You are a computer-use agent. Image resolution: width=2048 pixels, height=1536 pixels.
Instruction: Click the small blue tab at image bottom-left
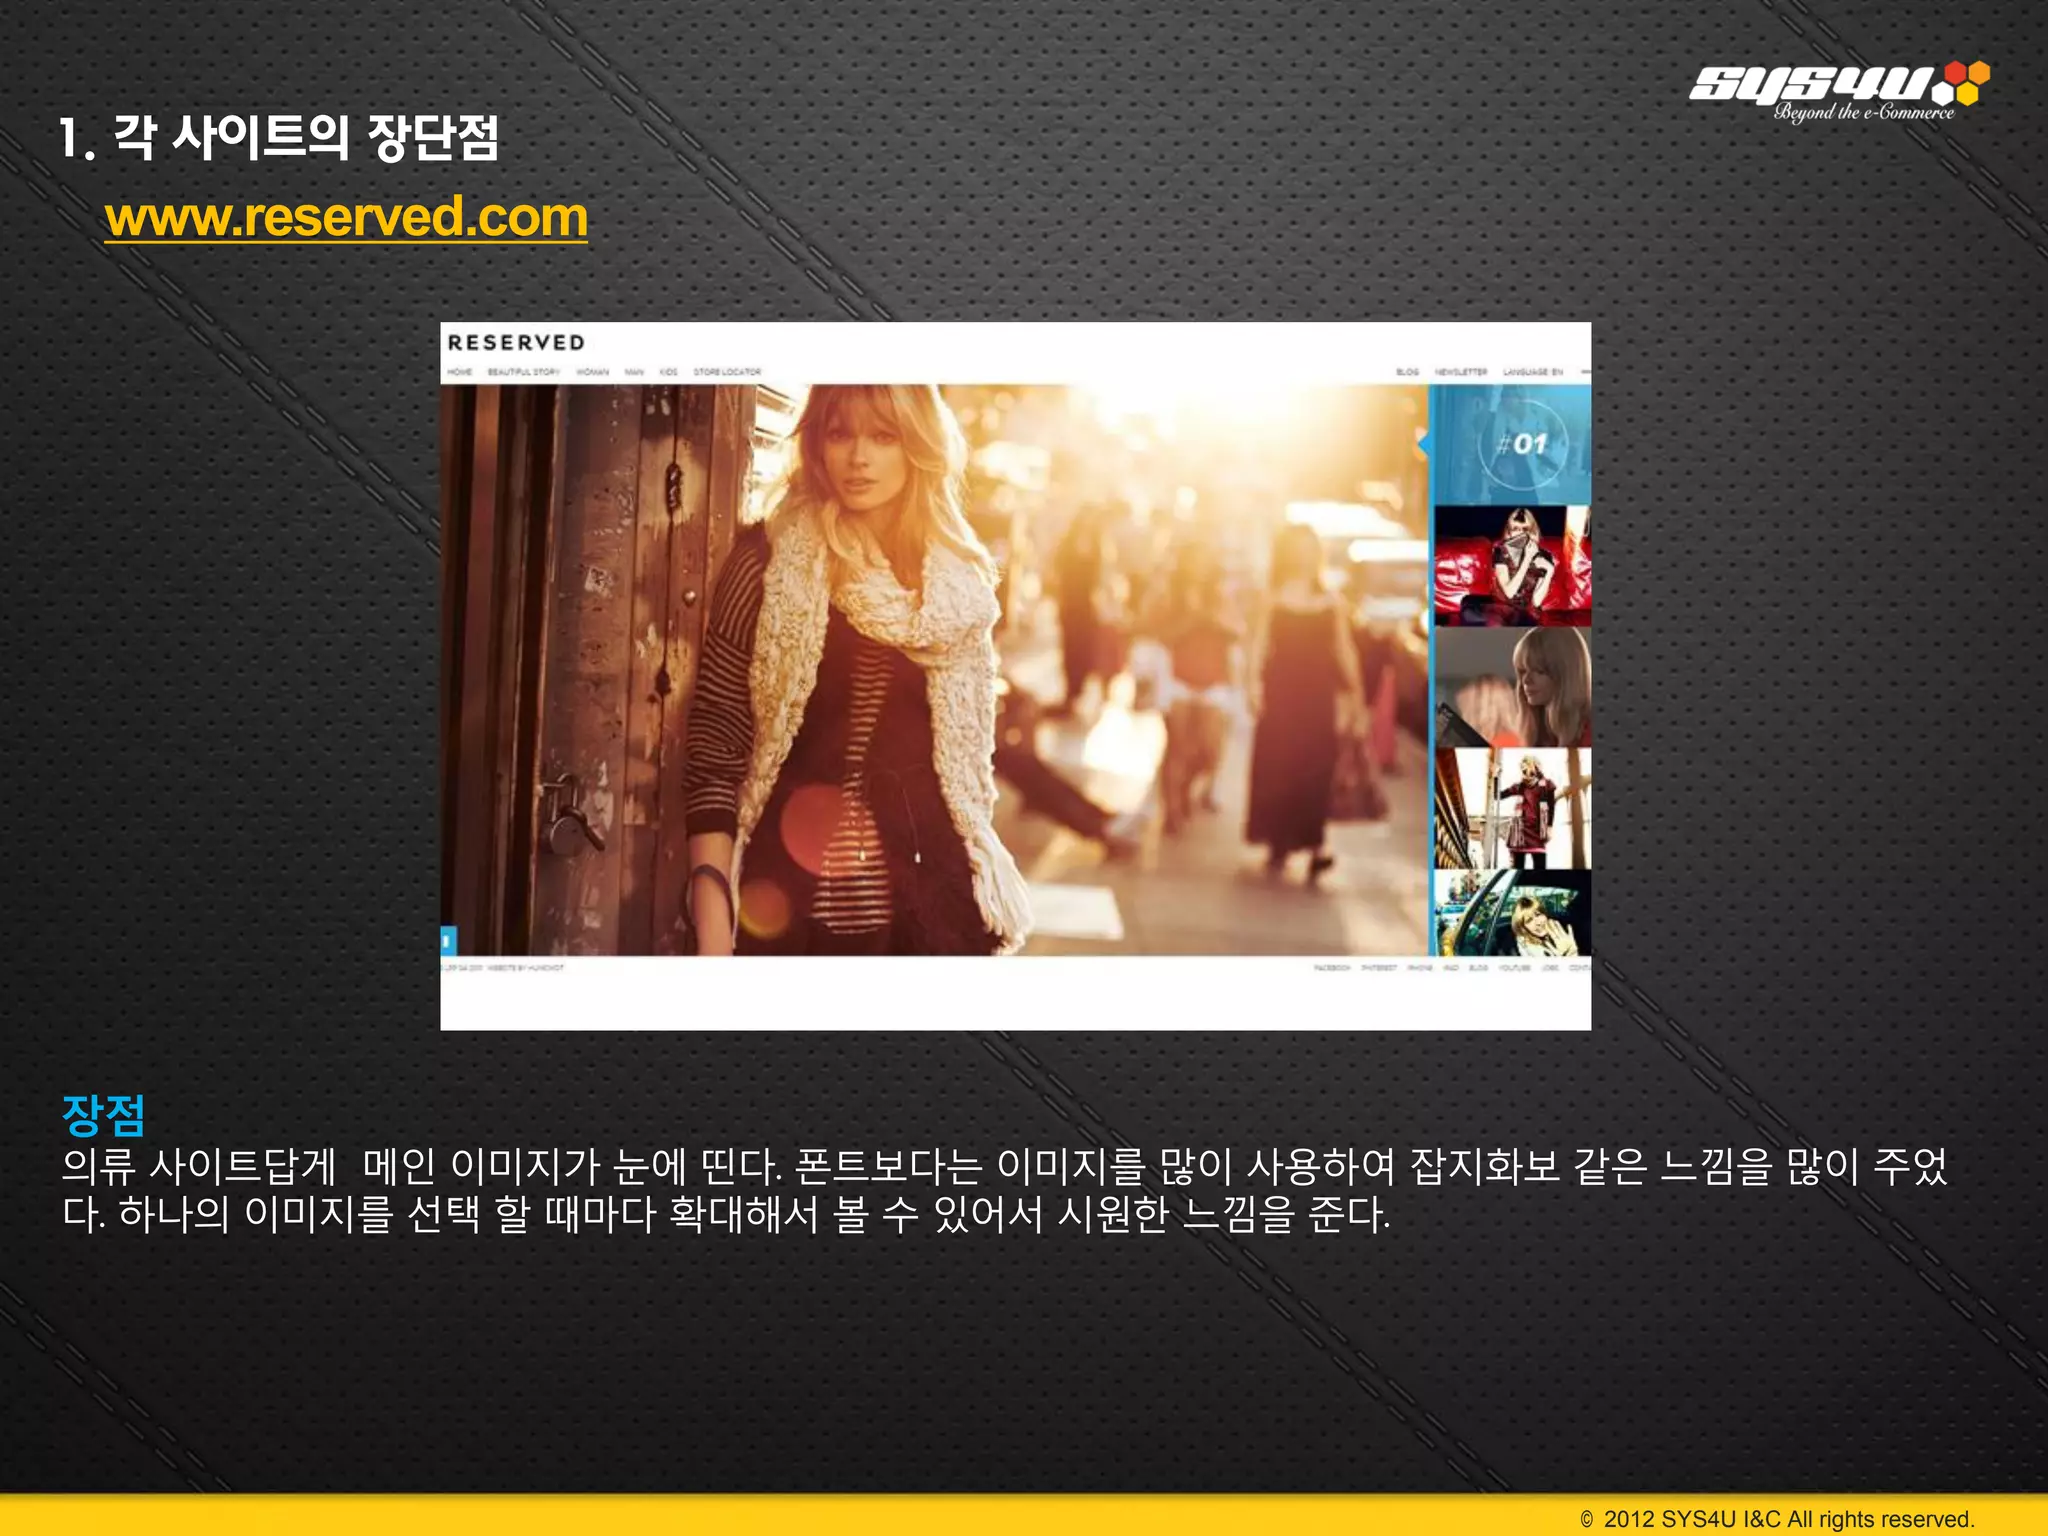pyautogui.click(x=448, y=940)
